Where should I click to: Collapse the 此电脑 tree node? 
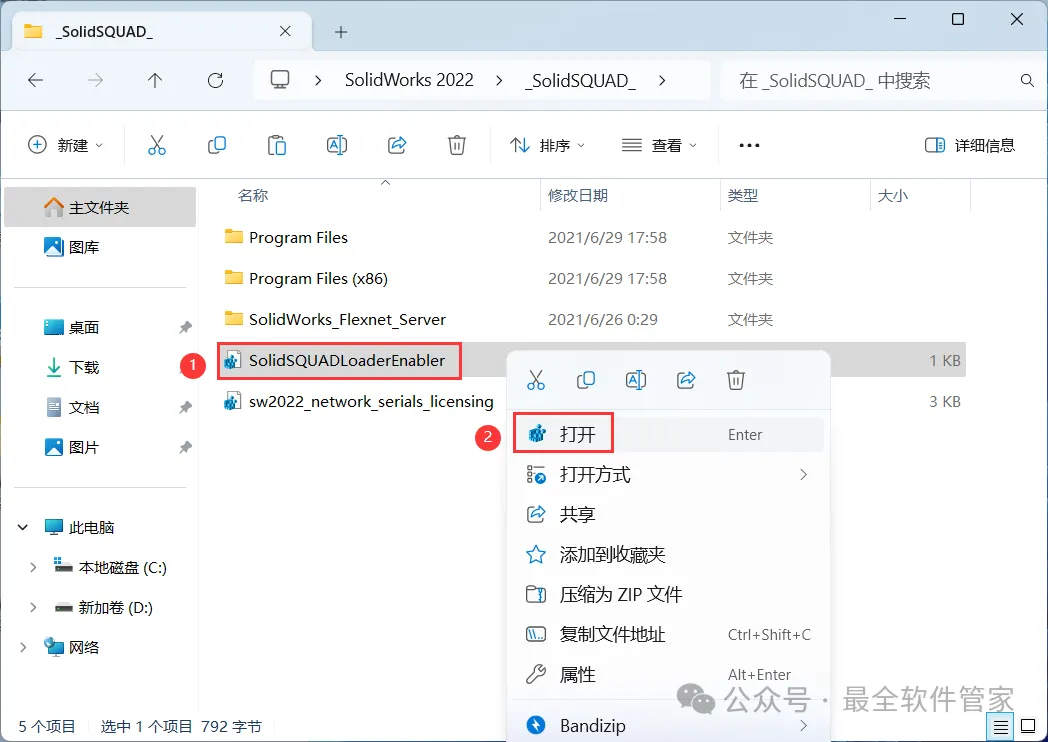23,527
